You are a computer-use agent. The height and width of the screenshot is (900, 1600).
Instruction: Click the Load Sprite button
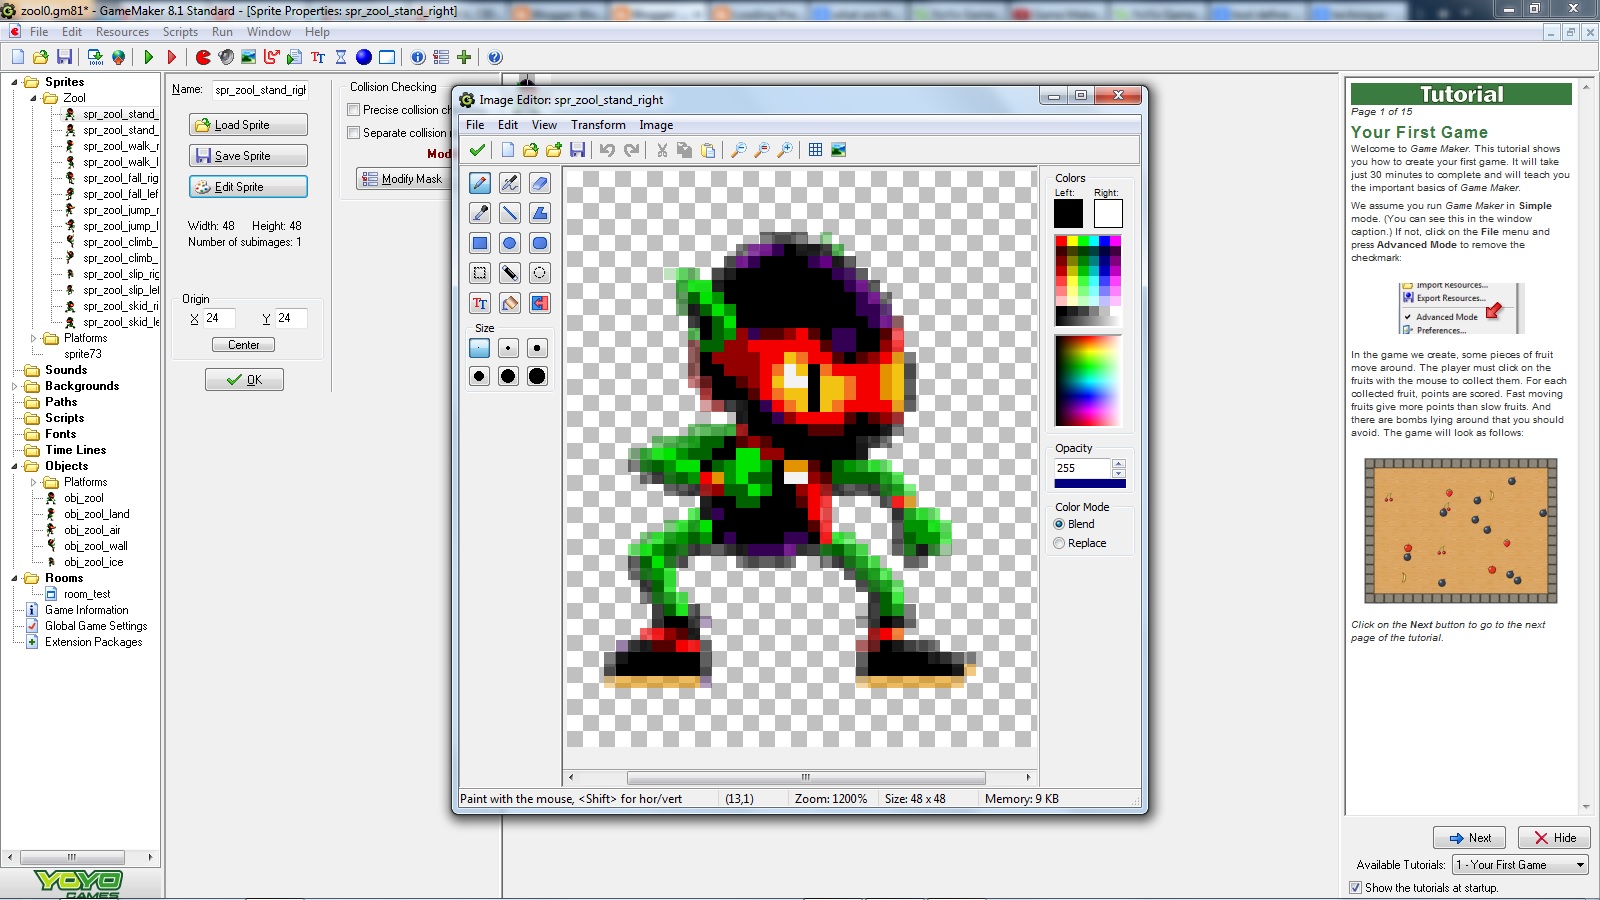click(x=248, y=125)
